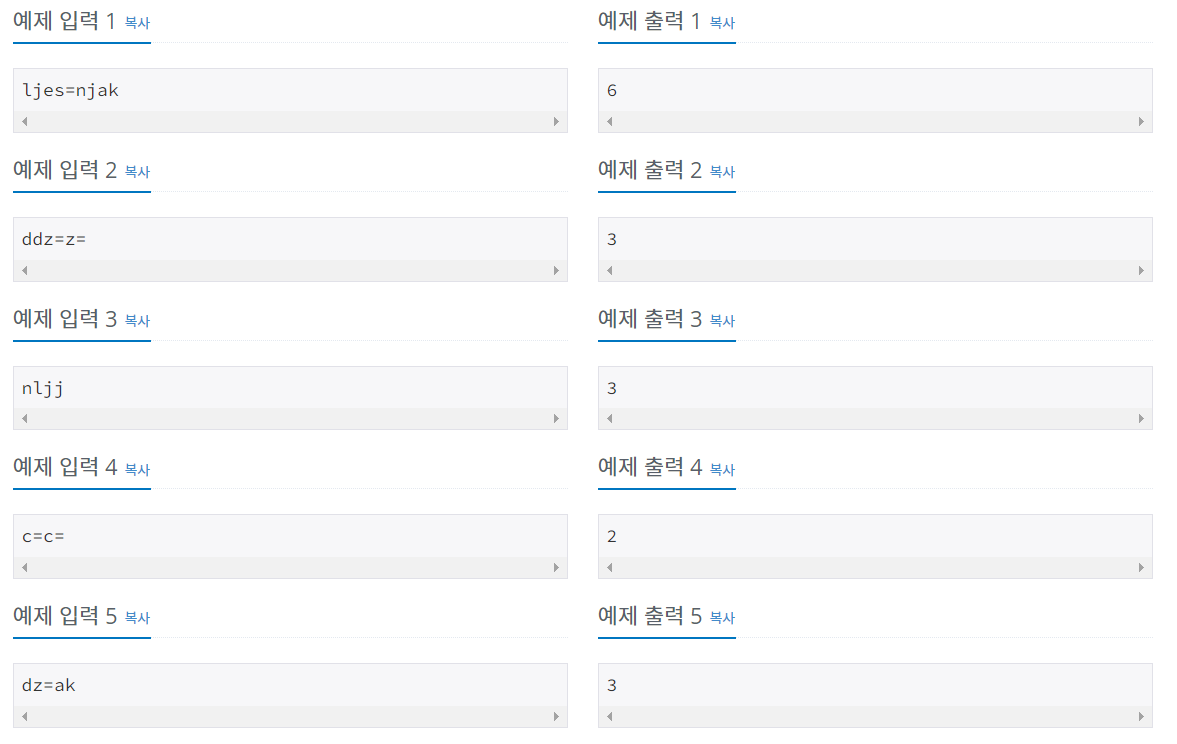This screenshot has height=744, width=1177.
Task: Select the output value 6 in sample output 1
Action: click(x=611, y=90)
